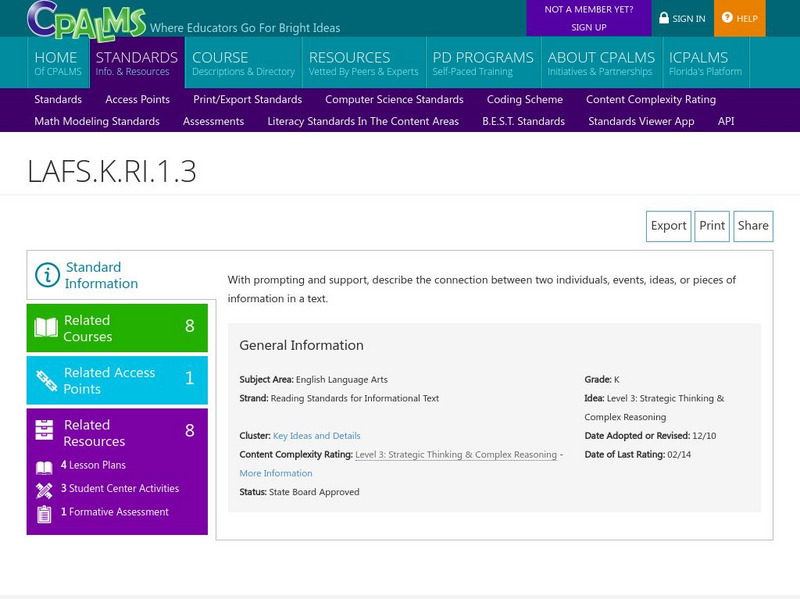Screen dimensions: 800x599
Task: Open the Standards main navigation menu
Action: 136,63
